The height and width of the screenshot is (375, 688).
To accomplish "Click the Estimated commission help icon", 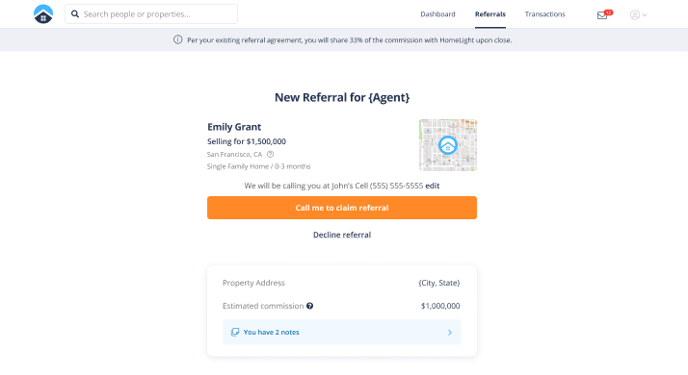I will click(310, 306).
